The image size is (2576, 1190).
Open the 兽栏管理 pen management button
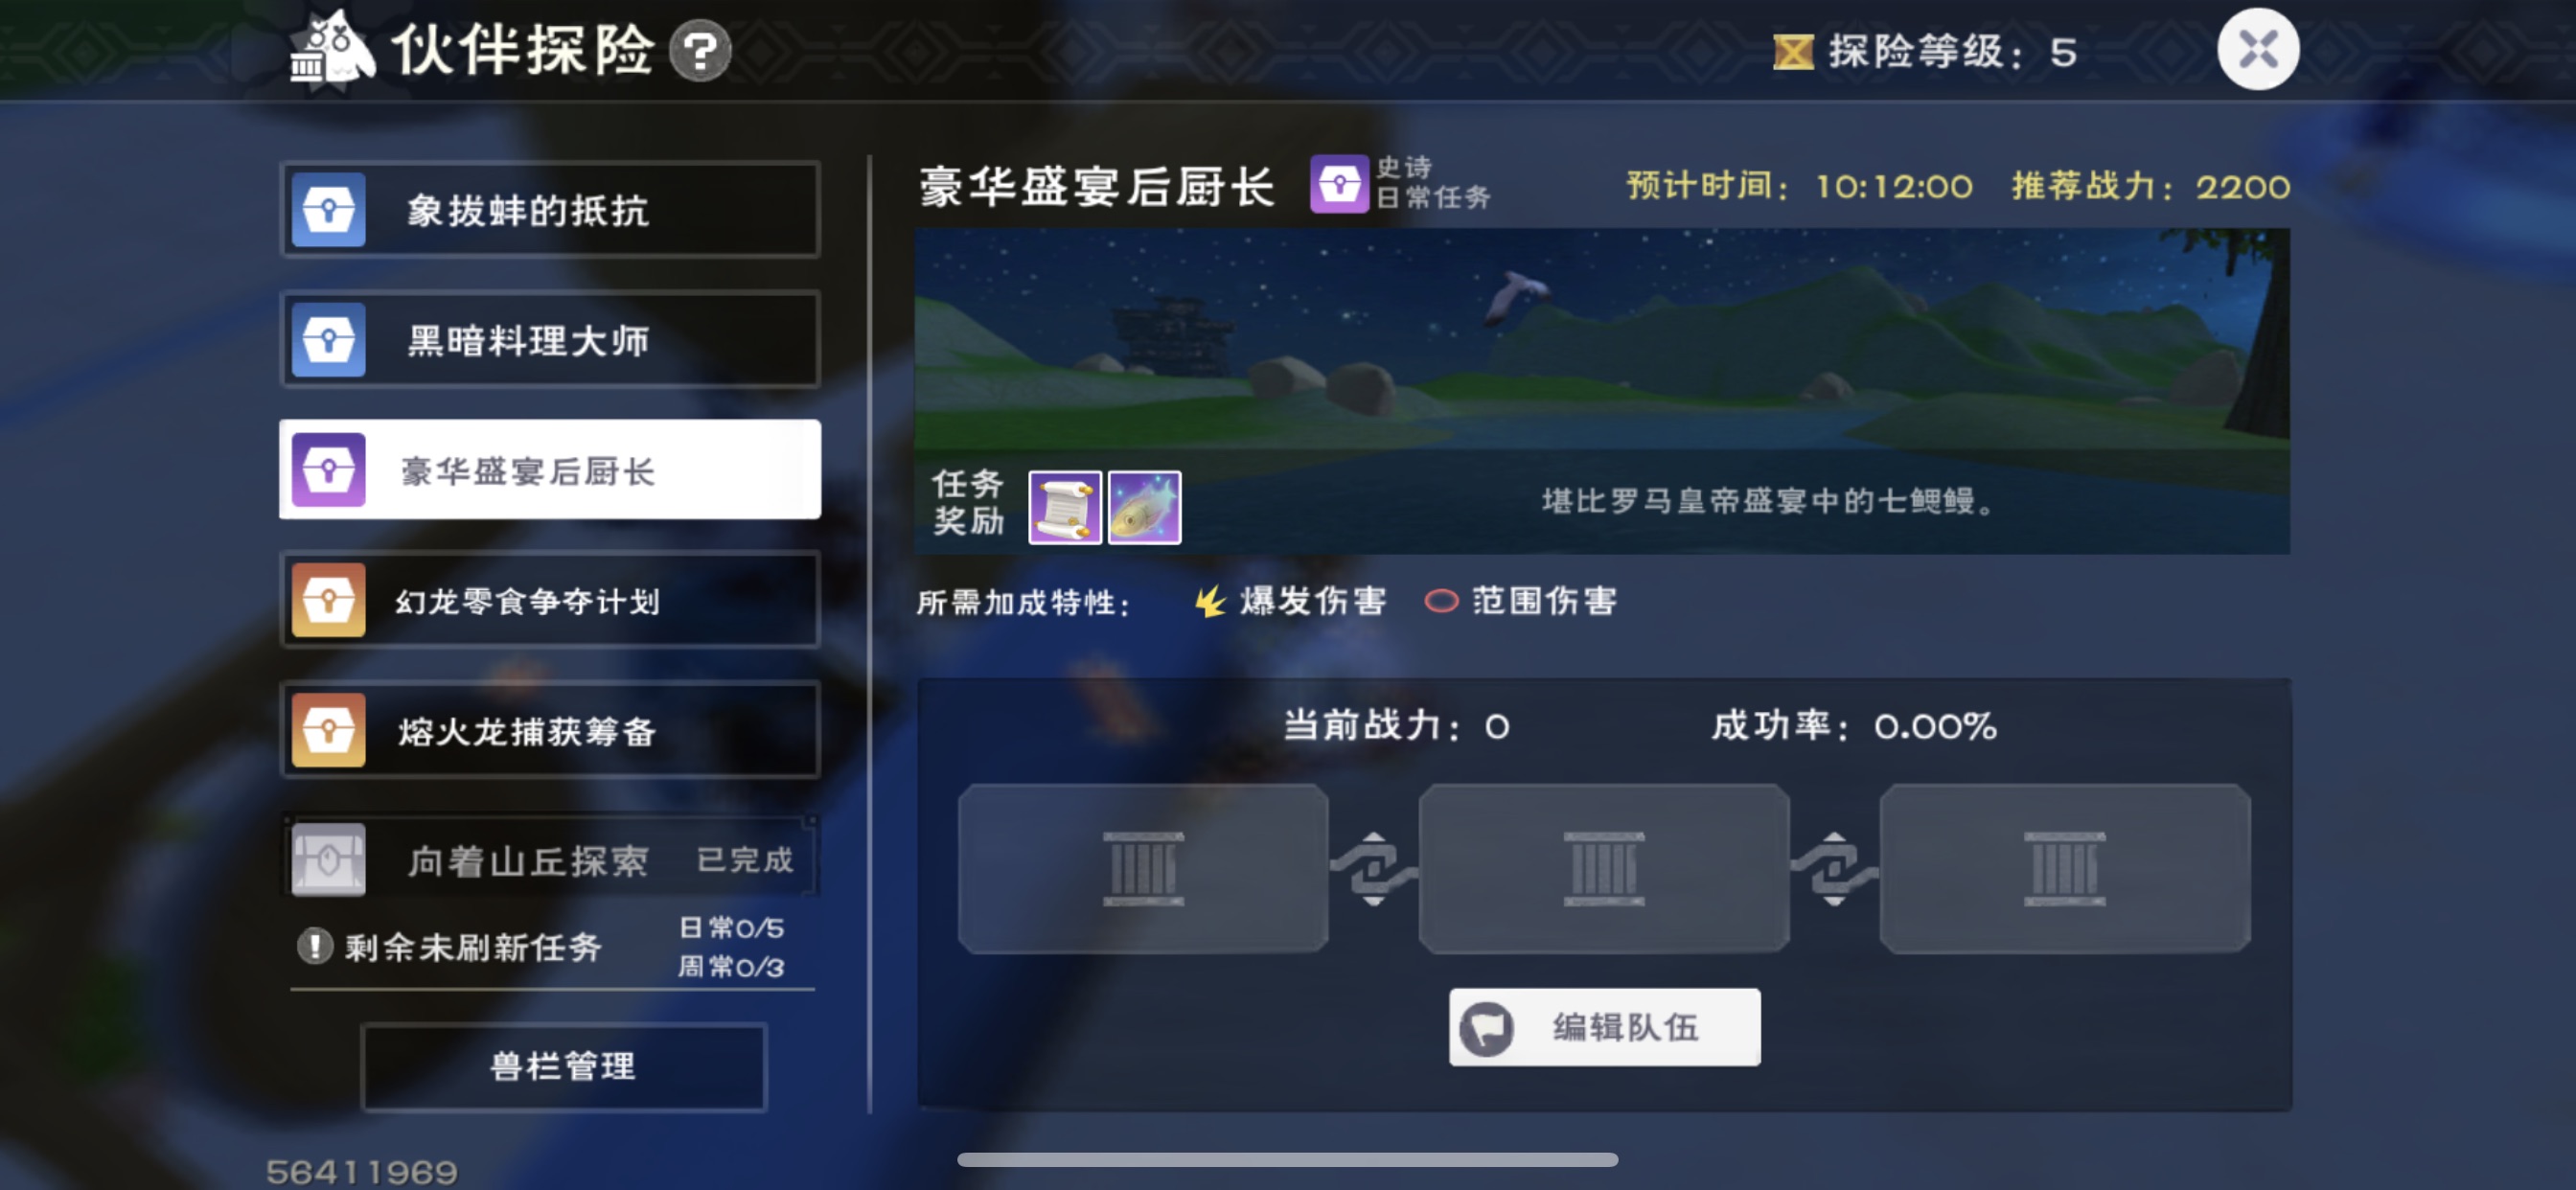[x=563, y=1066]
